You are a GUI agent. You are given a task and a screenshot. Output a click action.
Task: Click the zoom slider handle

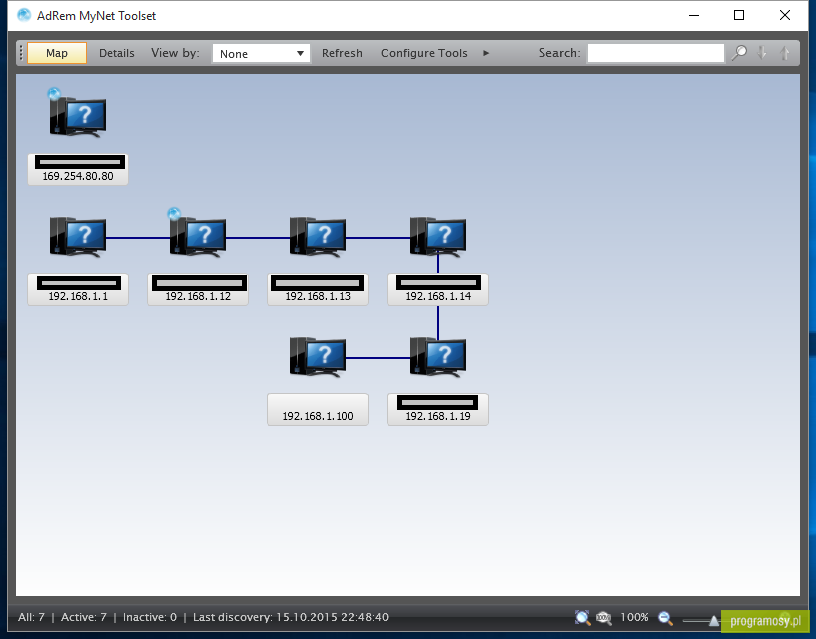click(x=714, y=620)
